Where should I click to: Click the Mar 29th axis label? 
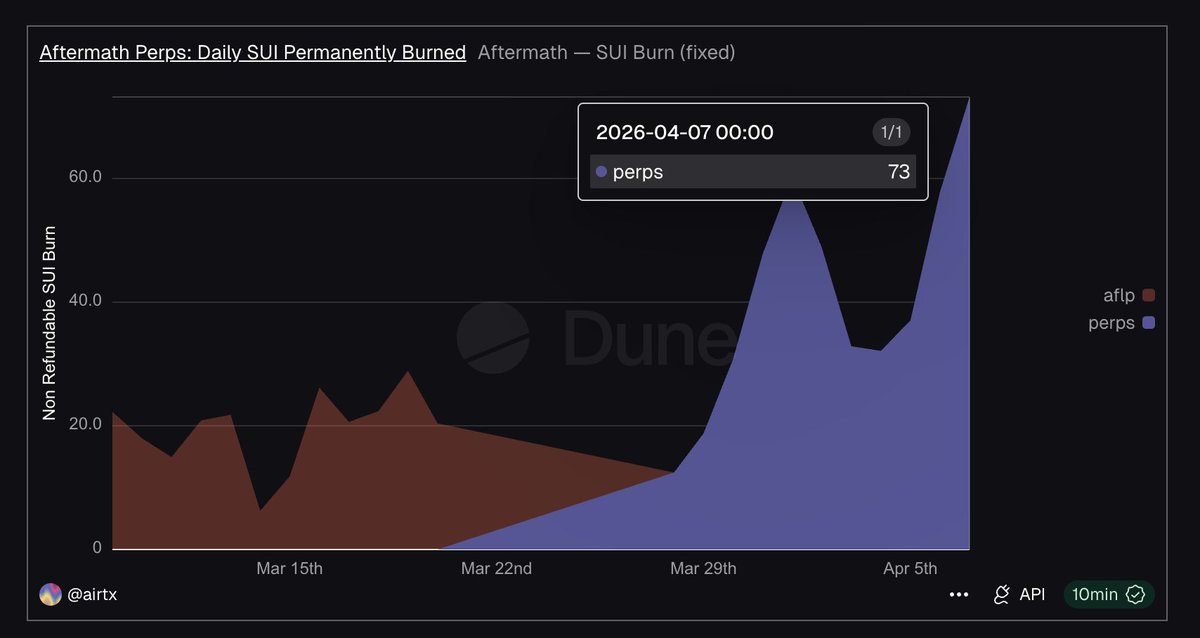pos(703,569)
